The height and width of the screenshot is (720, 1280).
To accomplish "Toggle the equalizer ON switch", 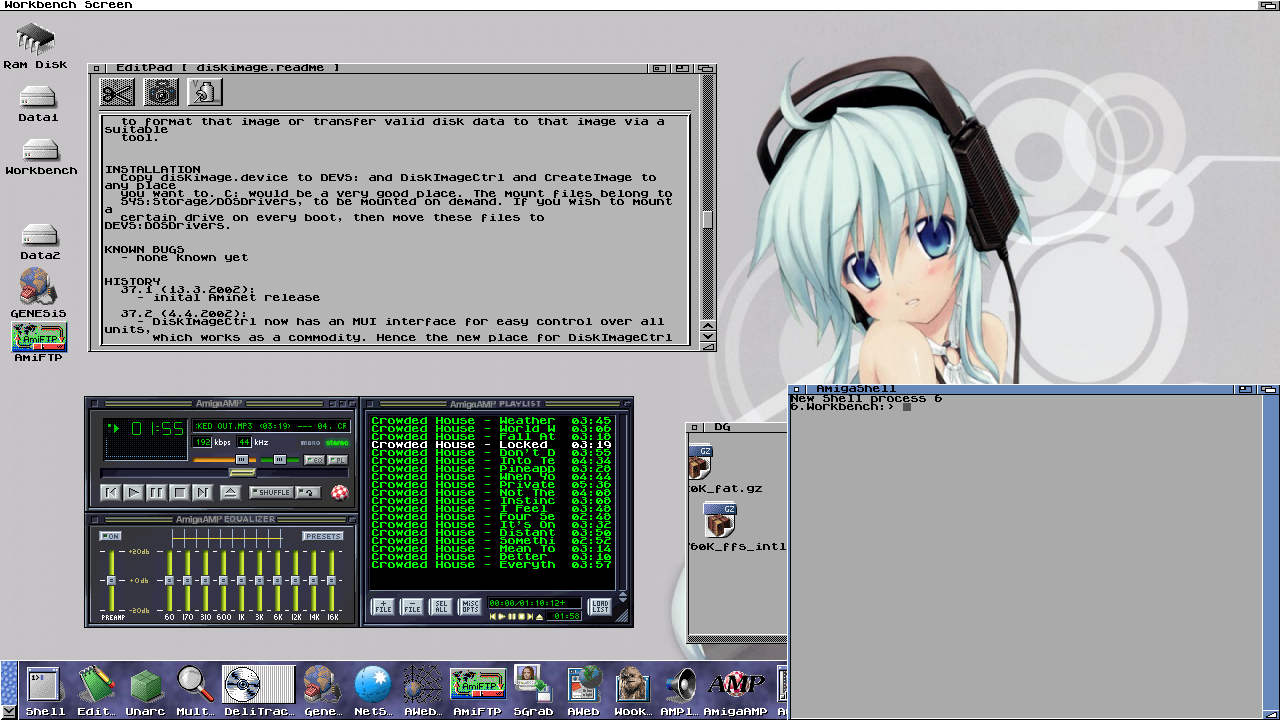I will click(x=110, y=536).
